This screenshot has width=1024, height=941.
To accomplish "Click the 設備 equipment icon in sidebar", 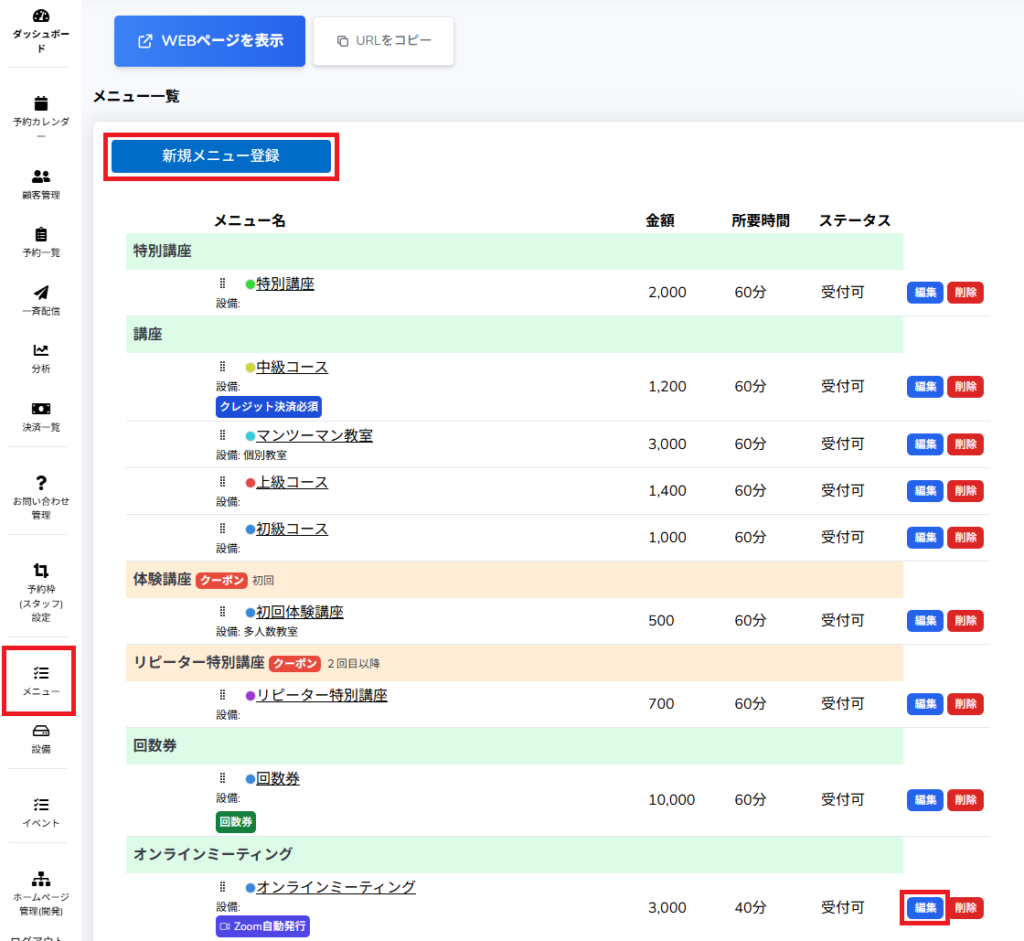I will pyautogui.click(x=41, y=731).
